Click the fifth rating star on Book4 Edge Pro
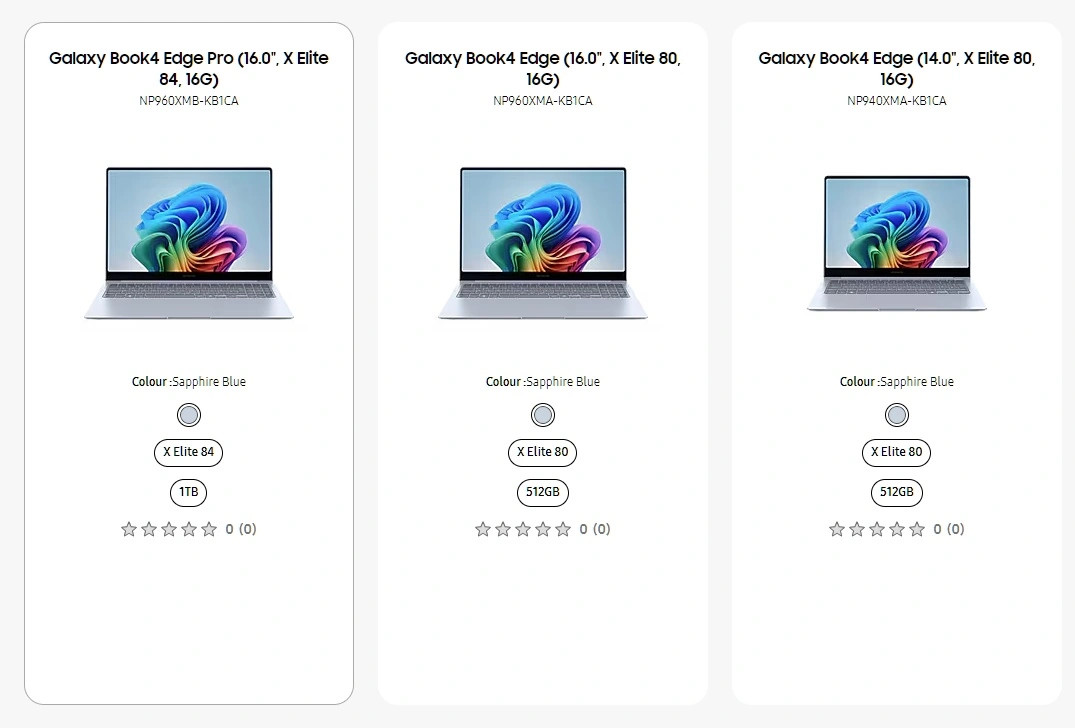The image size is (1075, 728). 209,529
